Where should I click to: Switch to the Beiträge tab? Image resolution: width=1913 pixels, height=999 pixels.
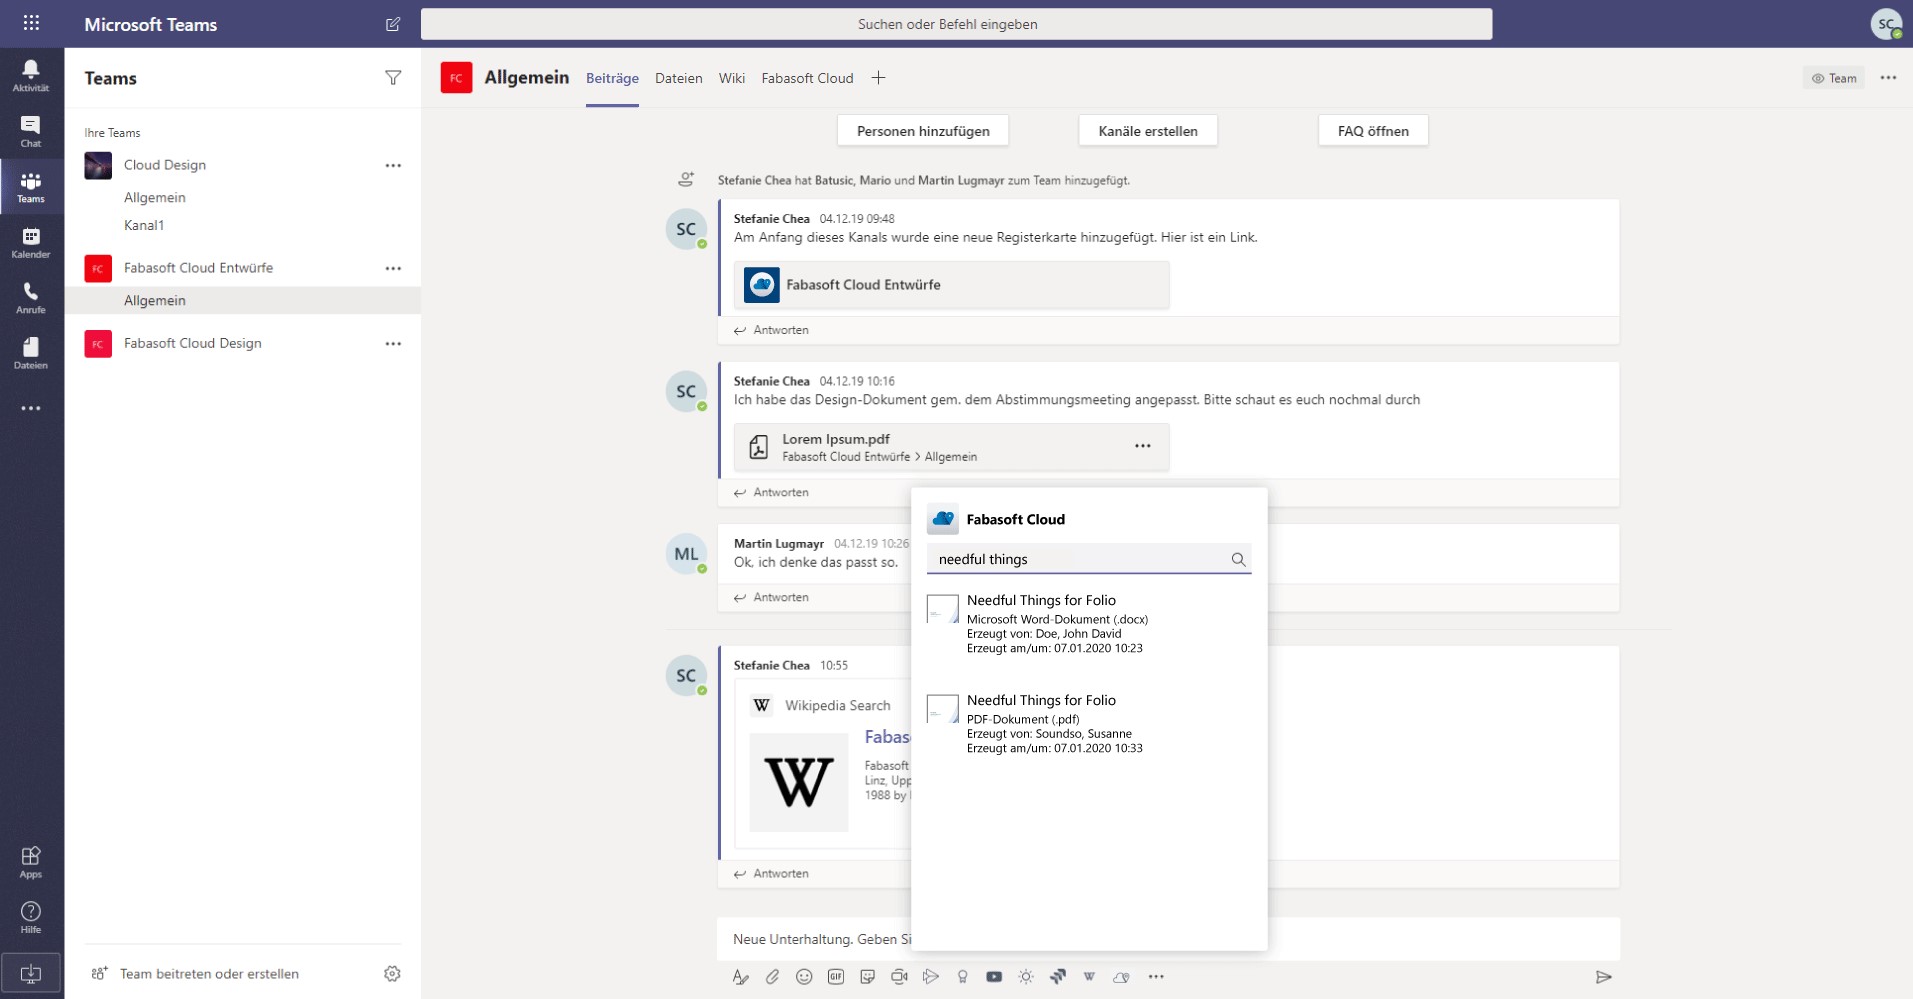click(x=612, y=78)
